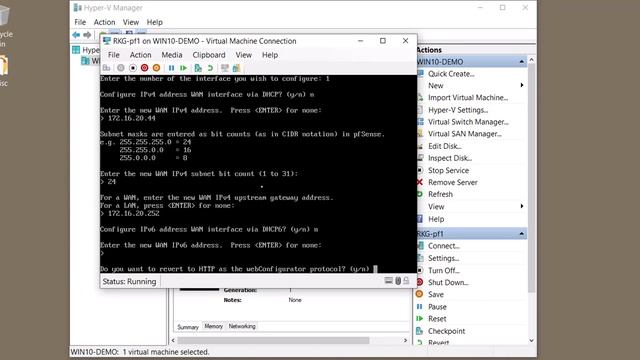The image size is (640, 360).
Task: Click the keyboard status icon in VM Connection status bar
Action: point(389,281)
